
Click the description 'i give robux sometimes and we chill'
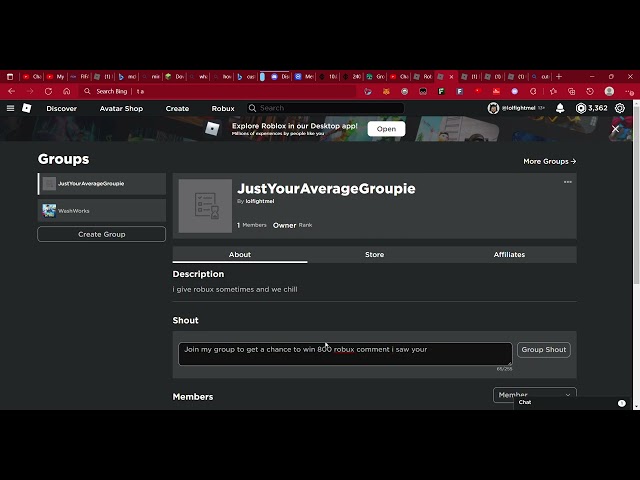click(x=235, y=289)
